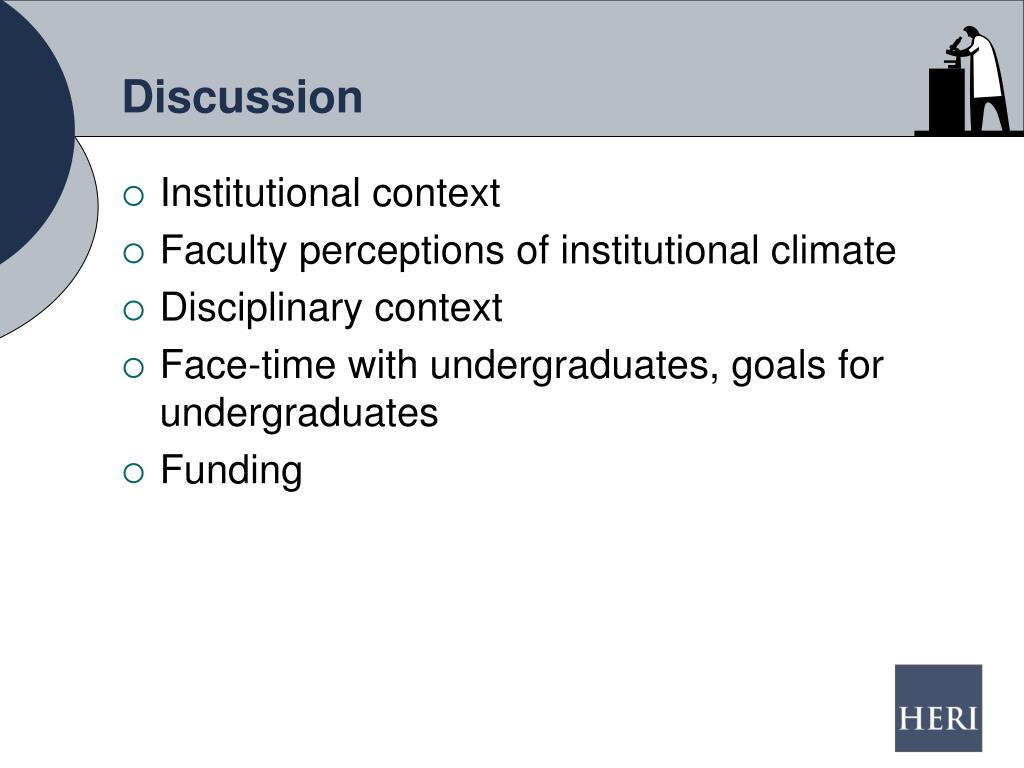Image resolution: width=1024 pixels, height=768 pixels.
Task: Select Faculty perceptions of institutional climate text
Action: coord(528,251)
